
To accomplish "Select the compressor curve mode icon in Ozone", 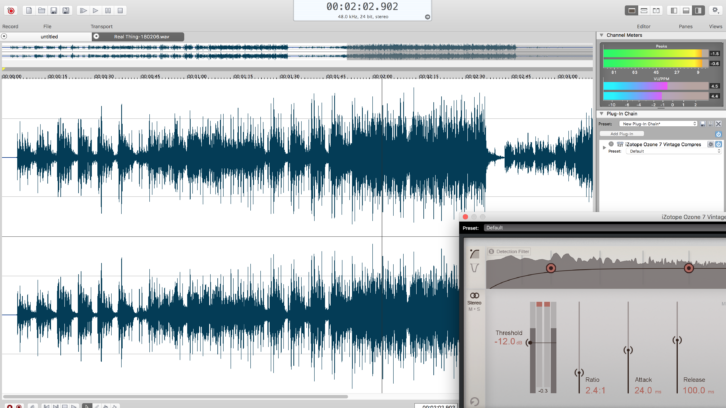I will point(475,254).
